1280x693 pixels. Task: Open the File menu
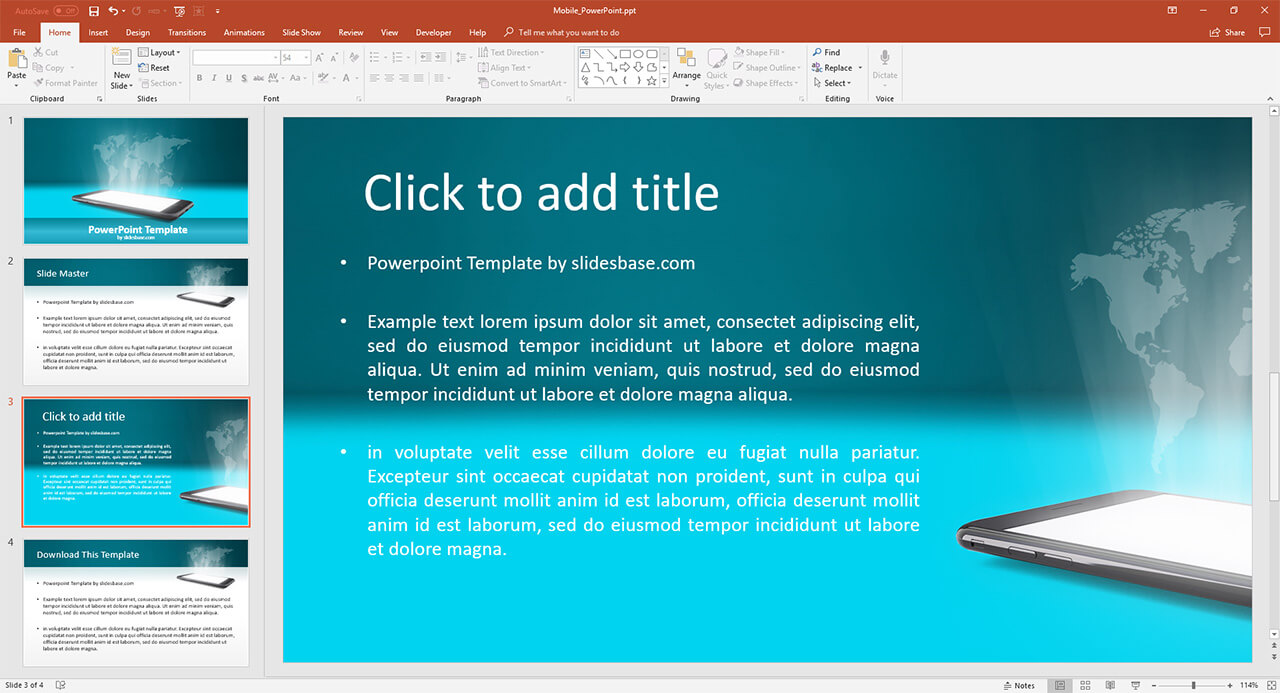[19, 32]
